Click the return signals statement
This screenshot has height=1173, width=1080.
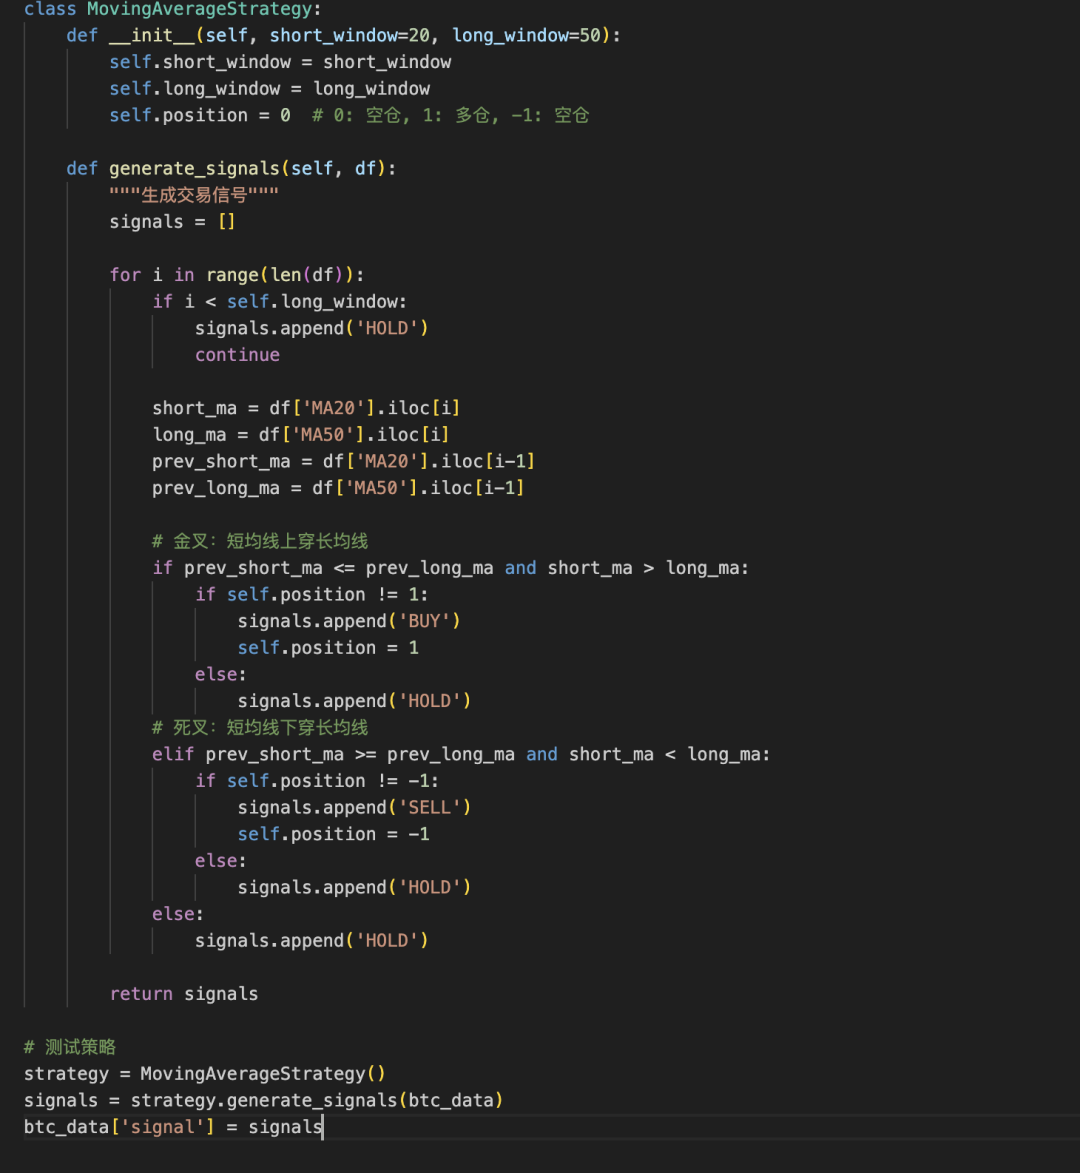[x=184, y=994]
